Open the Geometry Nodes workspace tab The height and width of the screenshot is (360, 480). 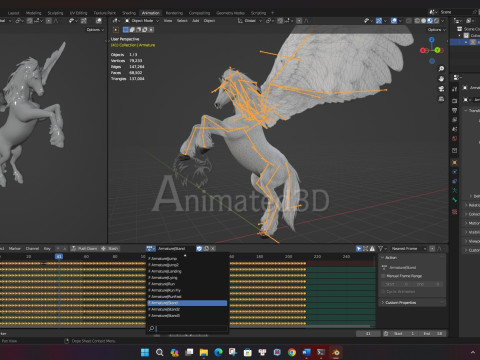coord(230,13)
